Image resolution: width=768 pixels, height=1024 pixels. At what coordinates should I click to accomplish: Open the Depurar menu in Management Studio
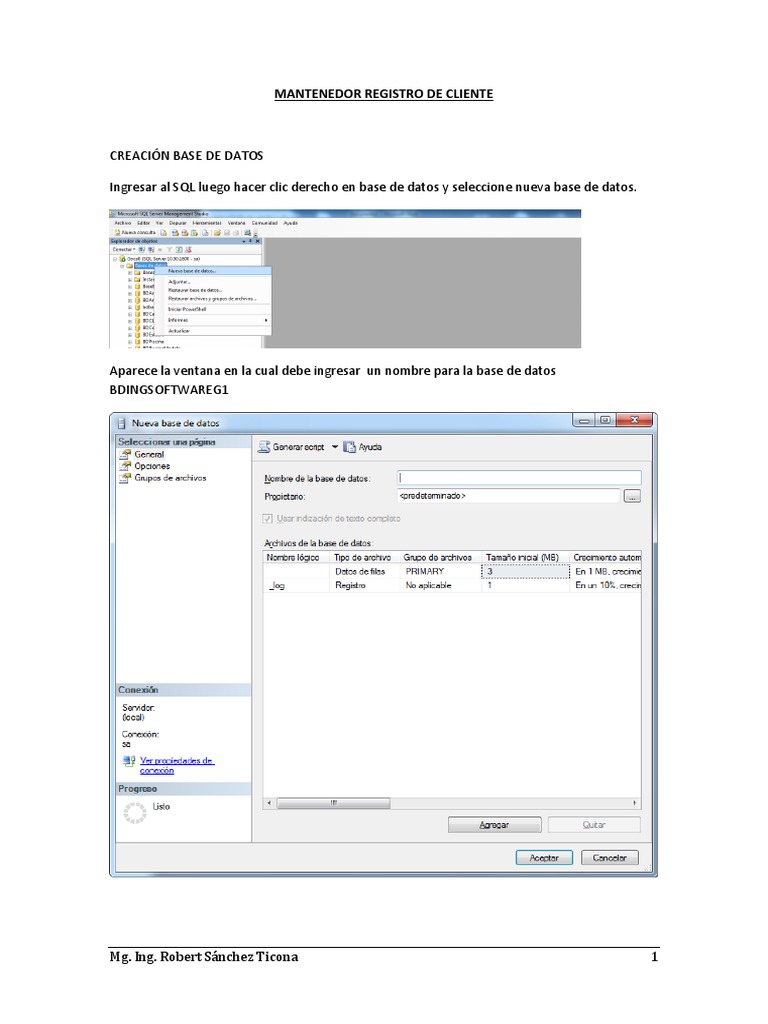point(178,223)
